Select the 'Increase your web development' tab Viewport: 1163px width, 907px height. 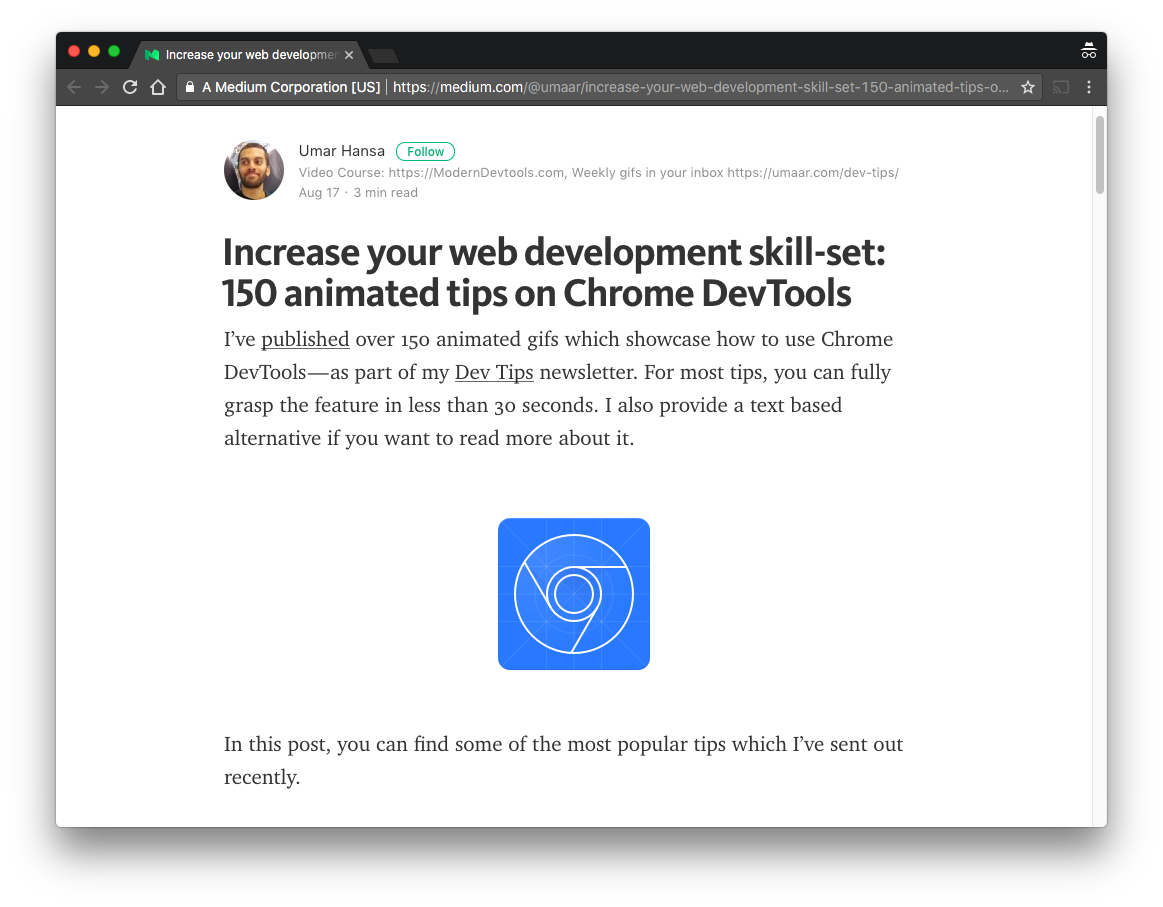click(248, 55)
